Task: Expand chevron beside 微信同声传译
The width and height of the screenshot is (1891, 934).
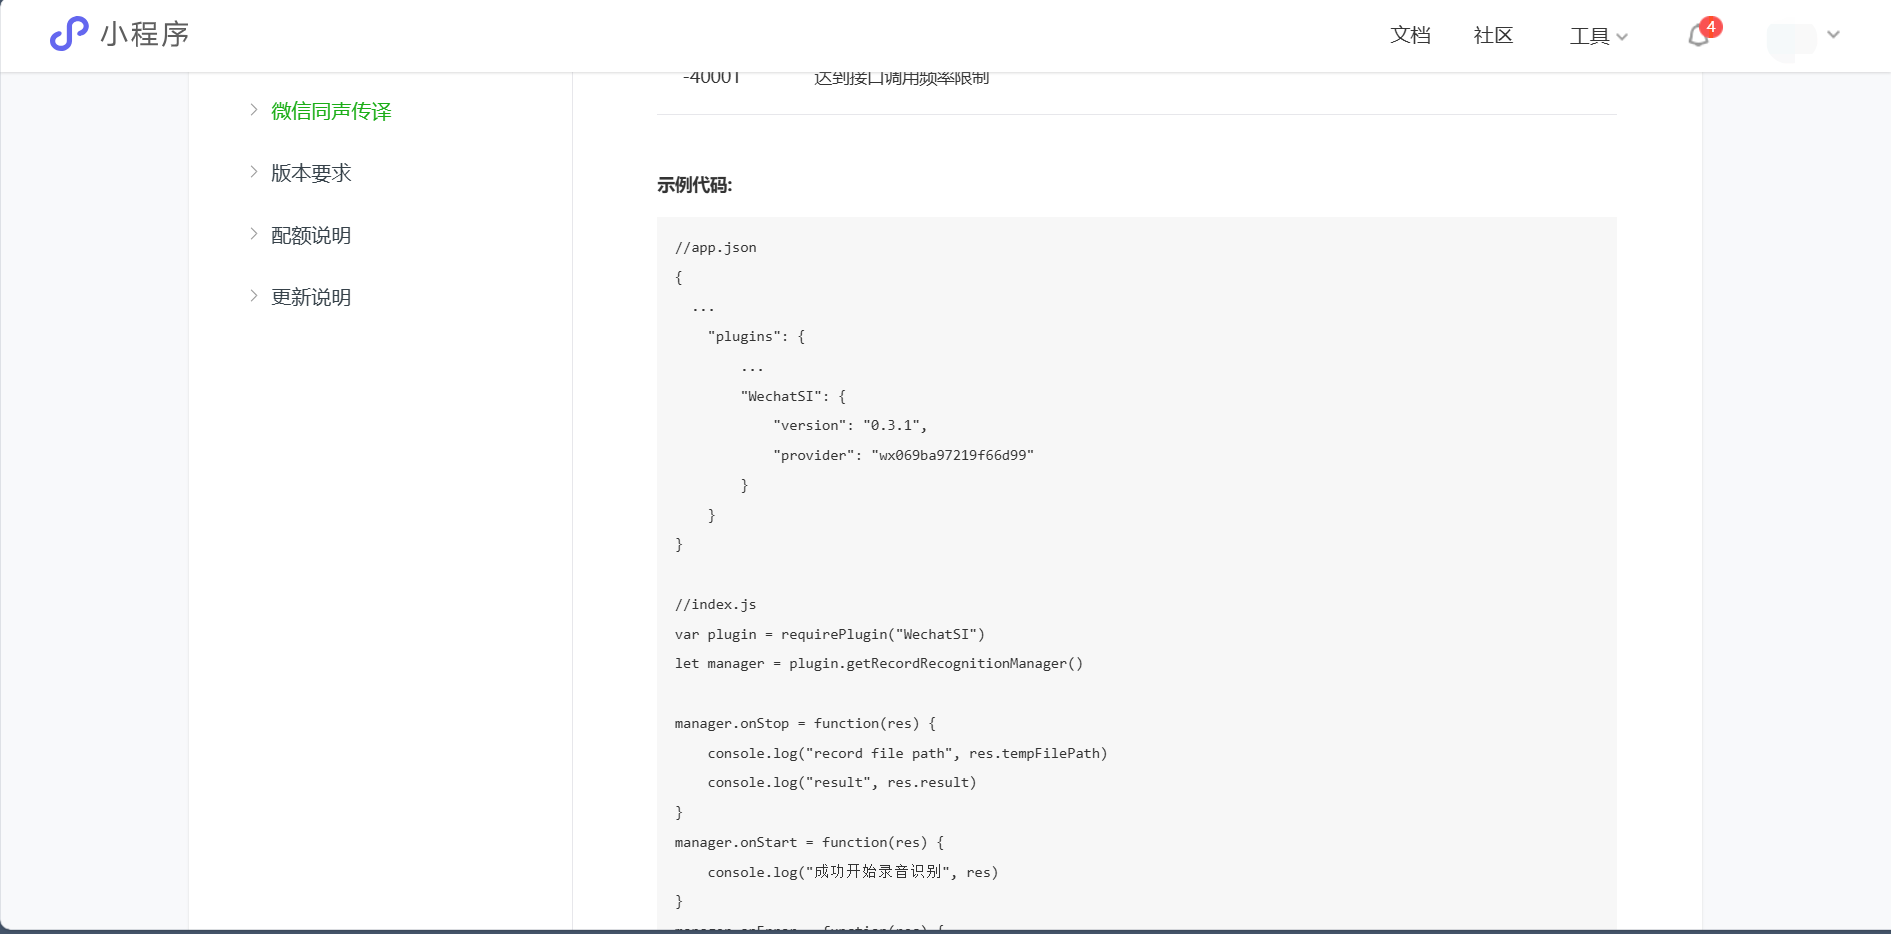Action: 254,110
